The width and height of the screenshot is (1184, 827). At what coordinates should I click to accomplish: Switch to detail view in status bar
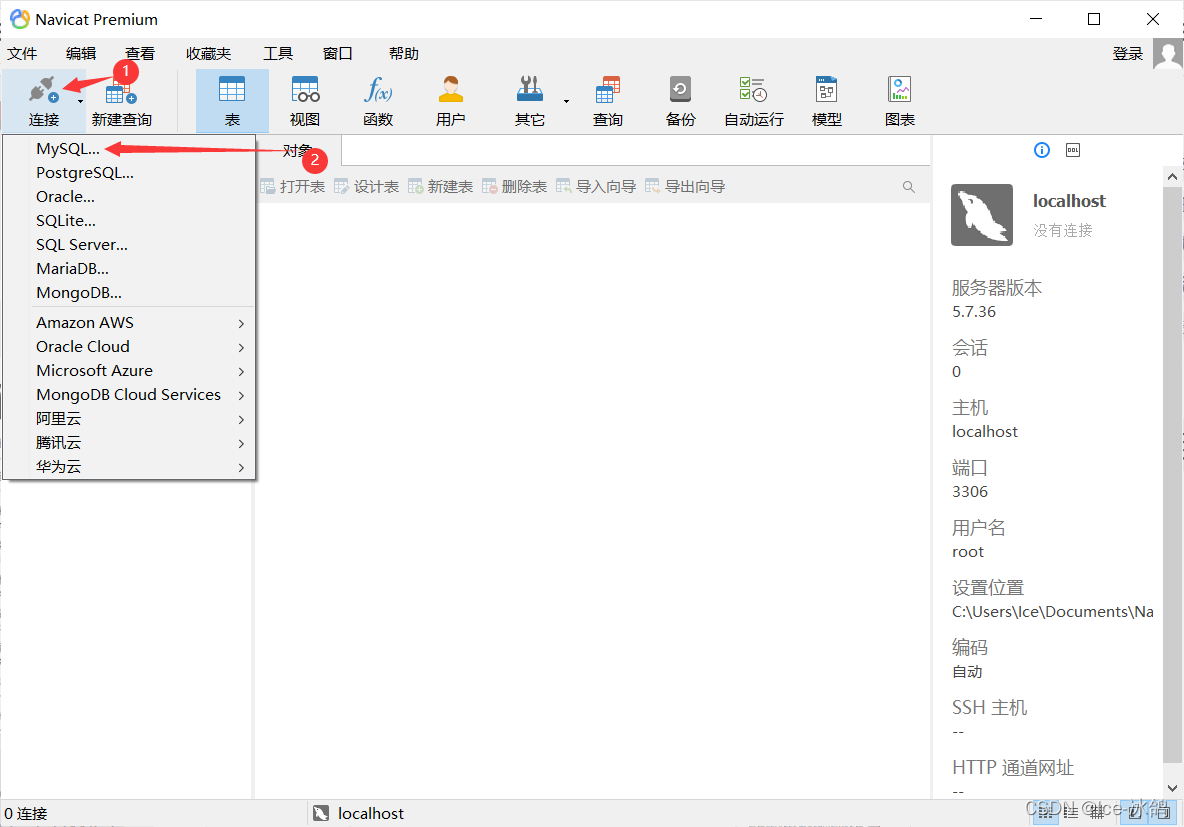coord(1071,813)
